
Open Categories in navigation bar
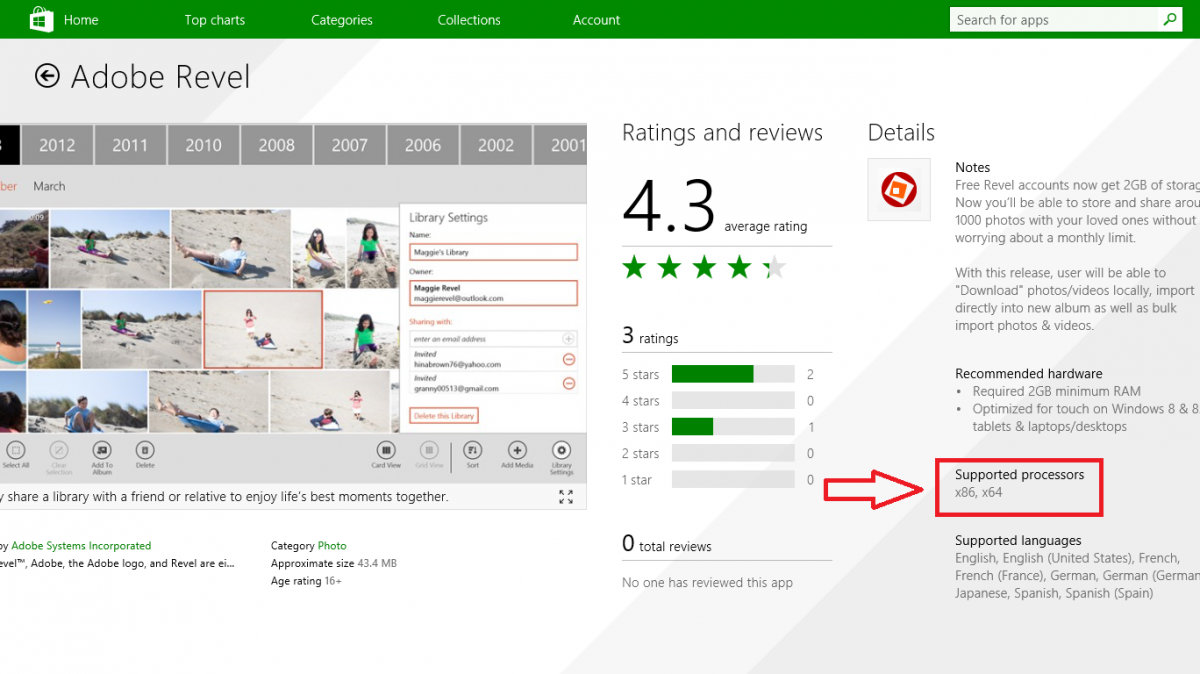pos(342,20)
